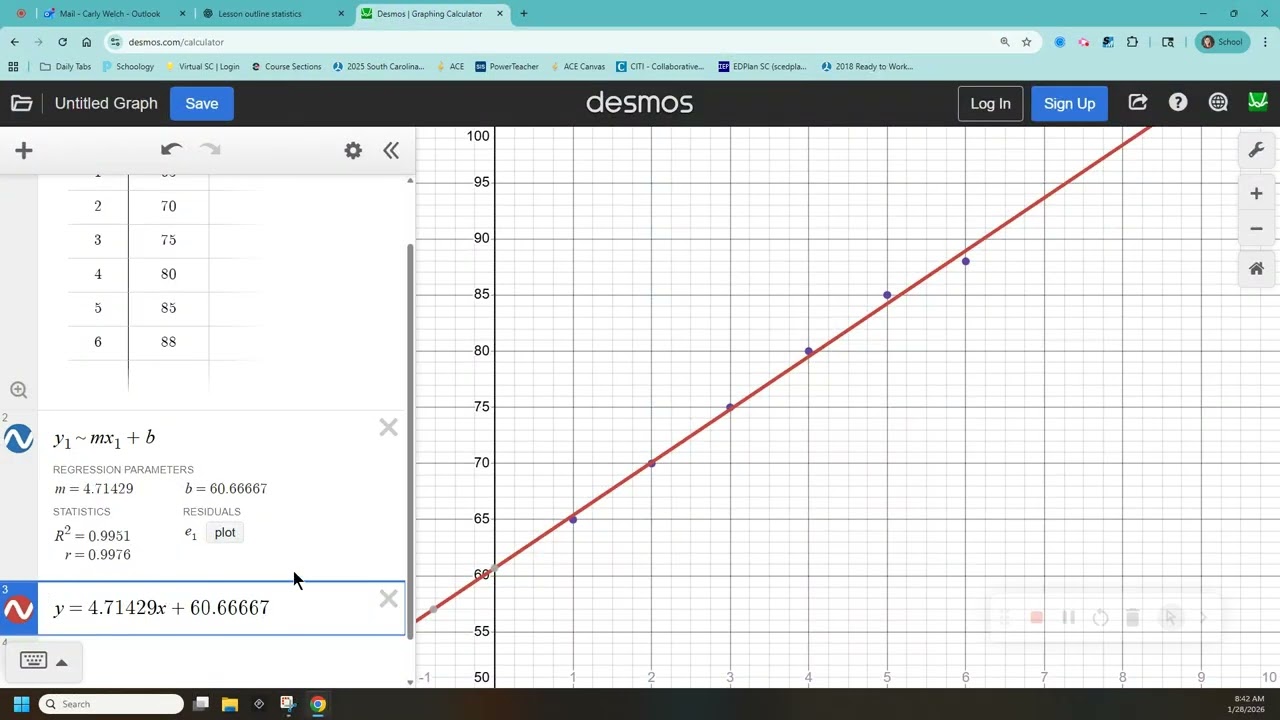This screenshot has height=720, width=1280.
Task: Open Course Sections bookmark
Action: click(286, 67)
